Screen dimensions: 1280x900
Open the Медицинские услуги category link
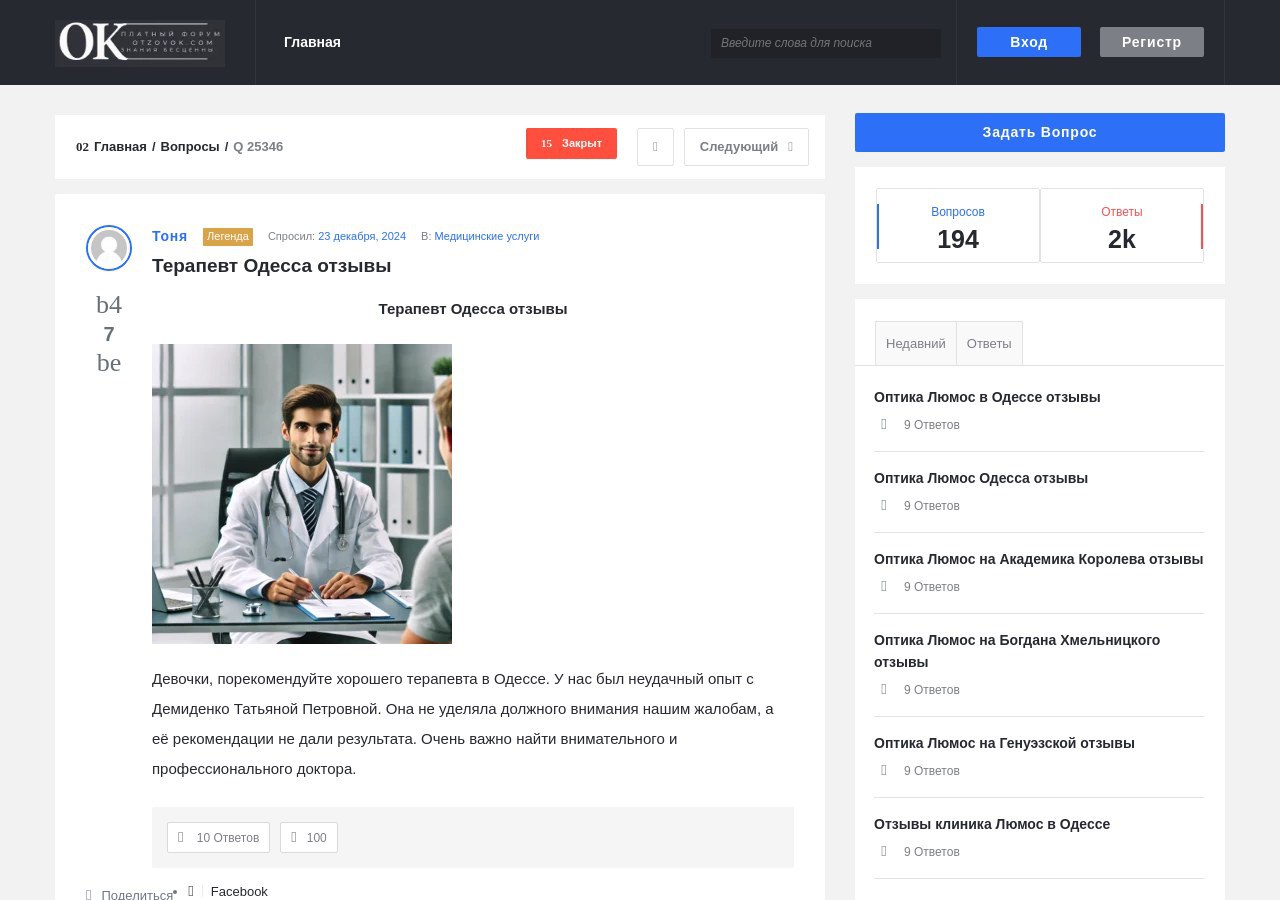(486, 236)
